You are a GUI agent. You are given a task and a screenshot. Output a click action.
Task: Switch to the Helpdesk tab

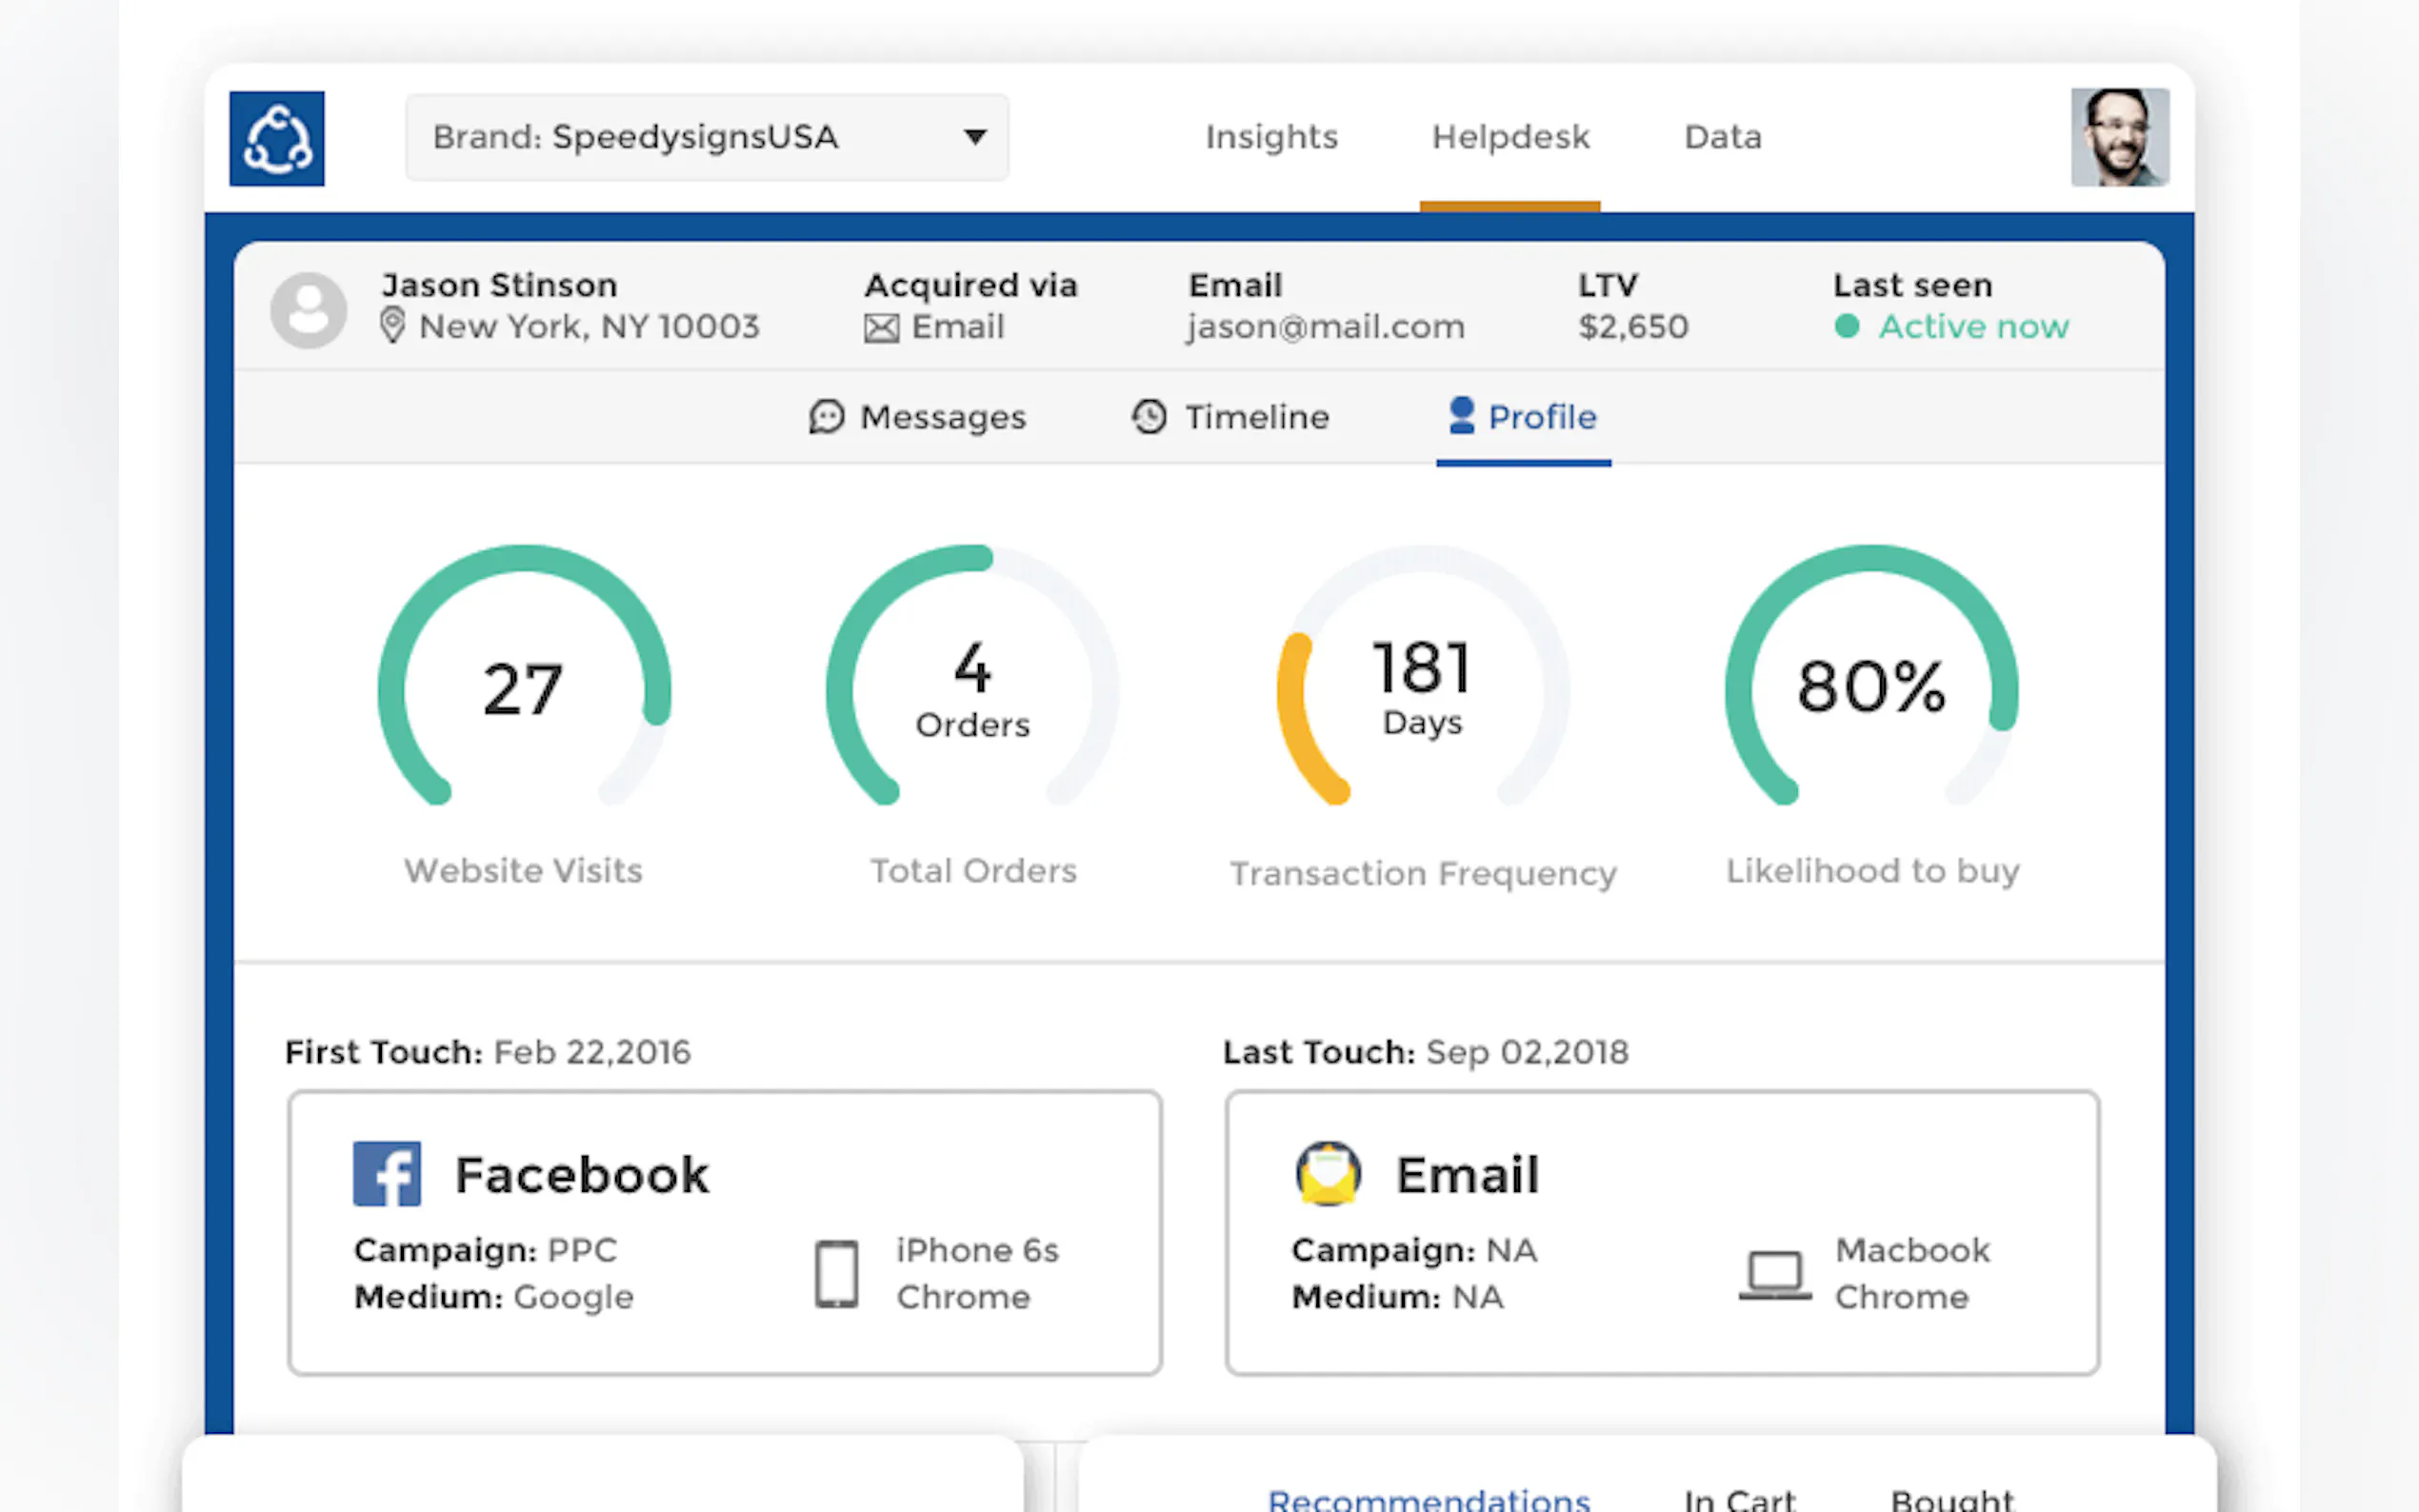1510,137
